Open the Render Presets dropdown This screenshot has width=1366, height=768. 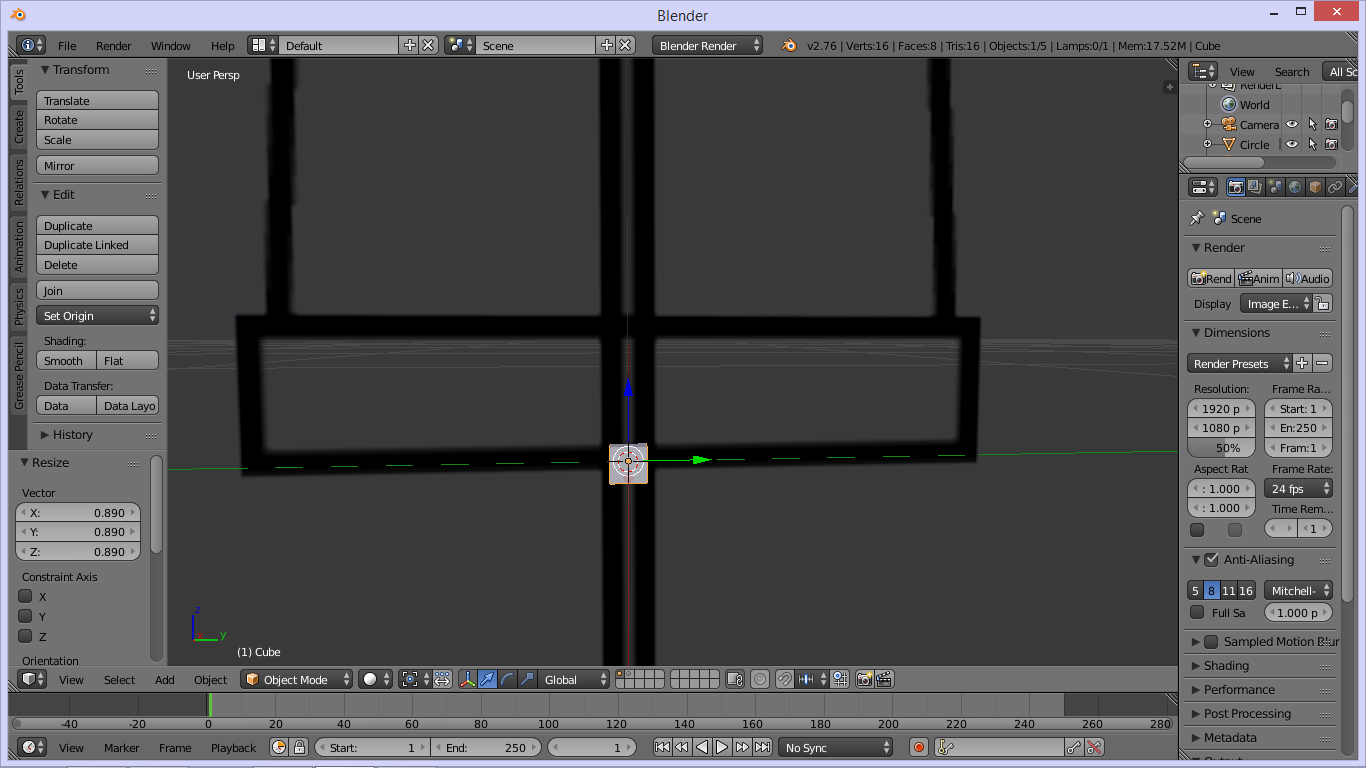point(1239,363)
